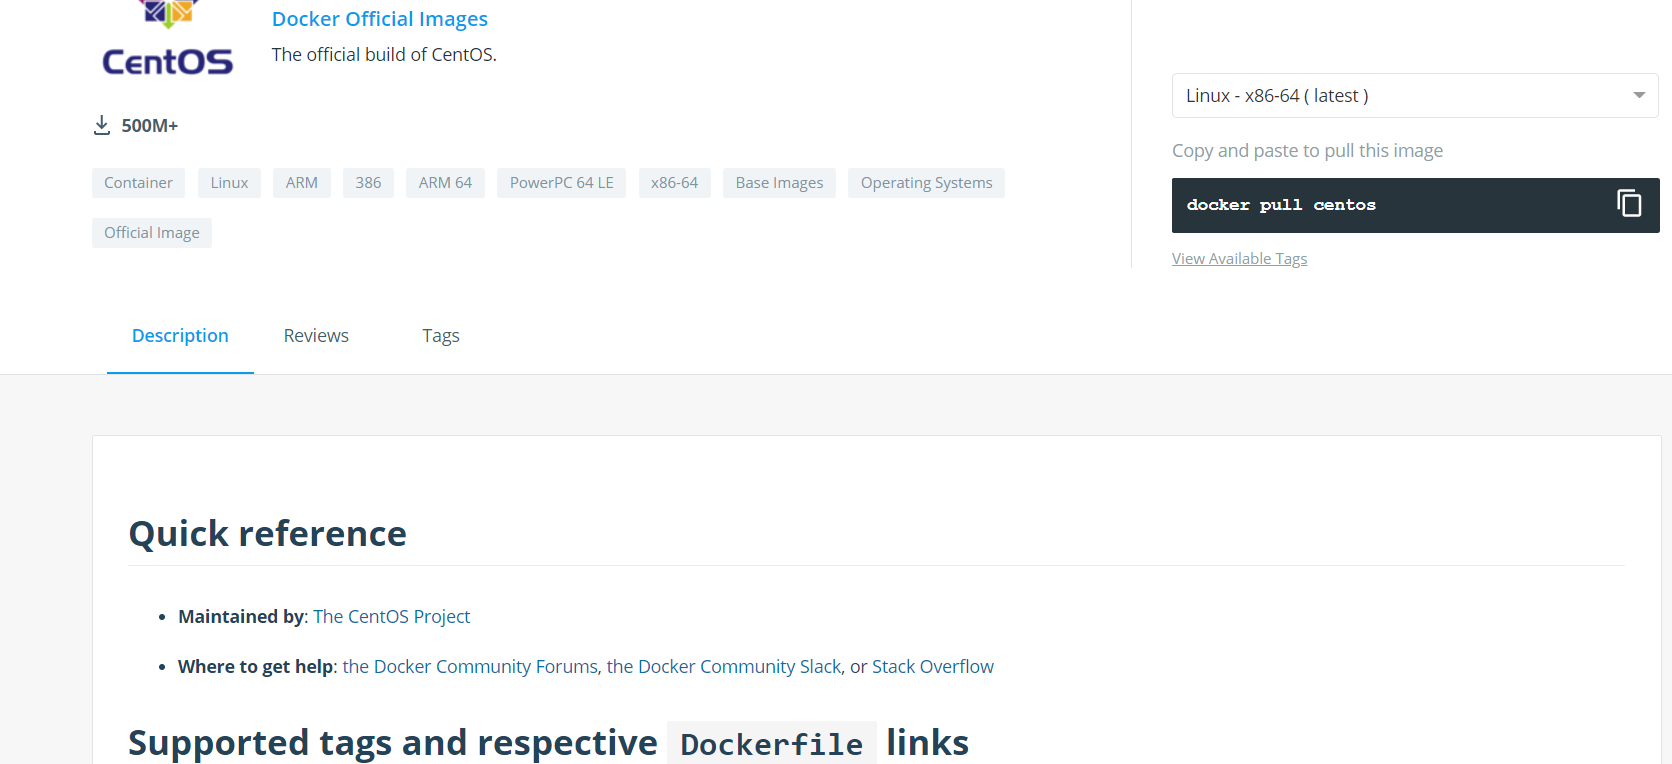Select the Official Image tag chip

(x=152, y=233)
